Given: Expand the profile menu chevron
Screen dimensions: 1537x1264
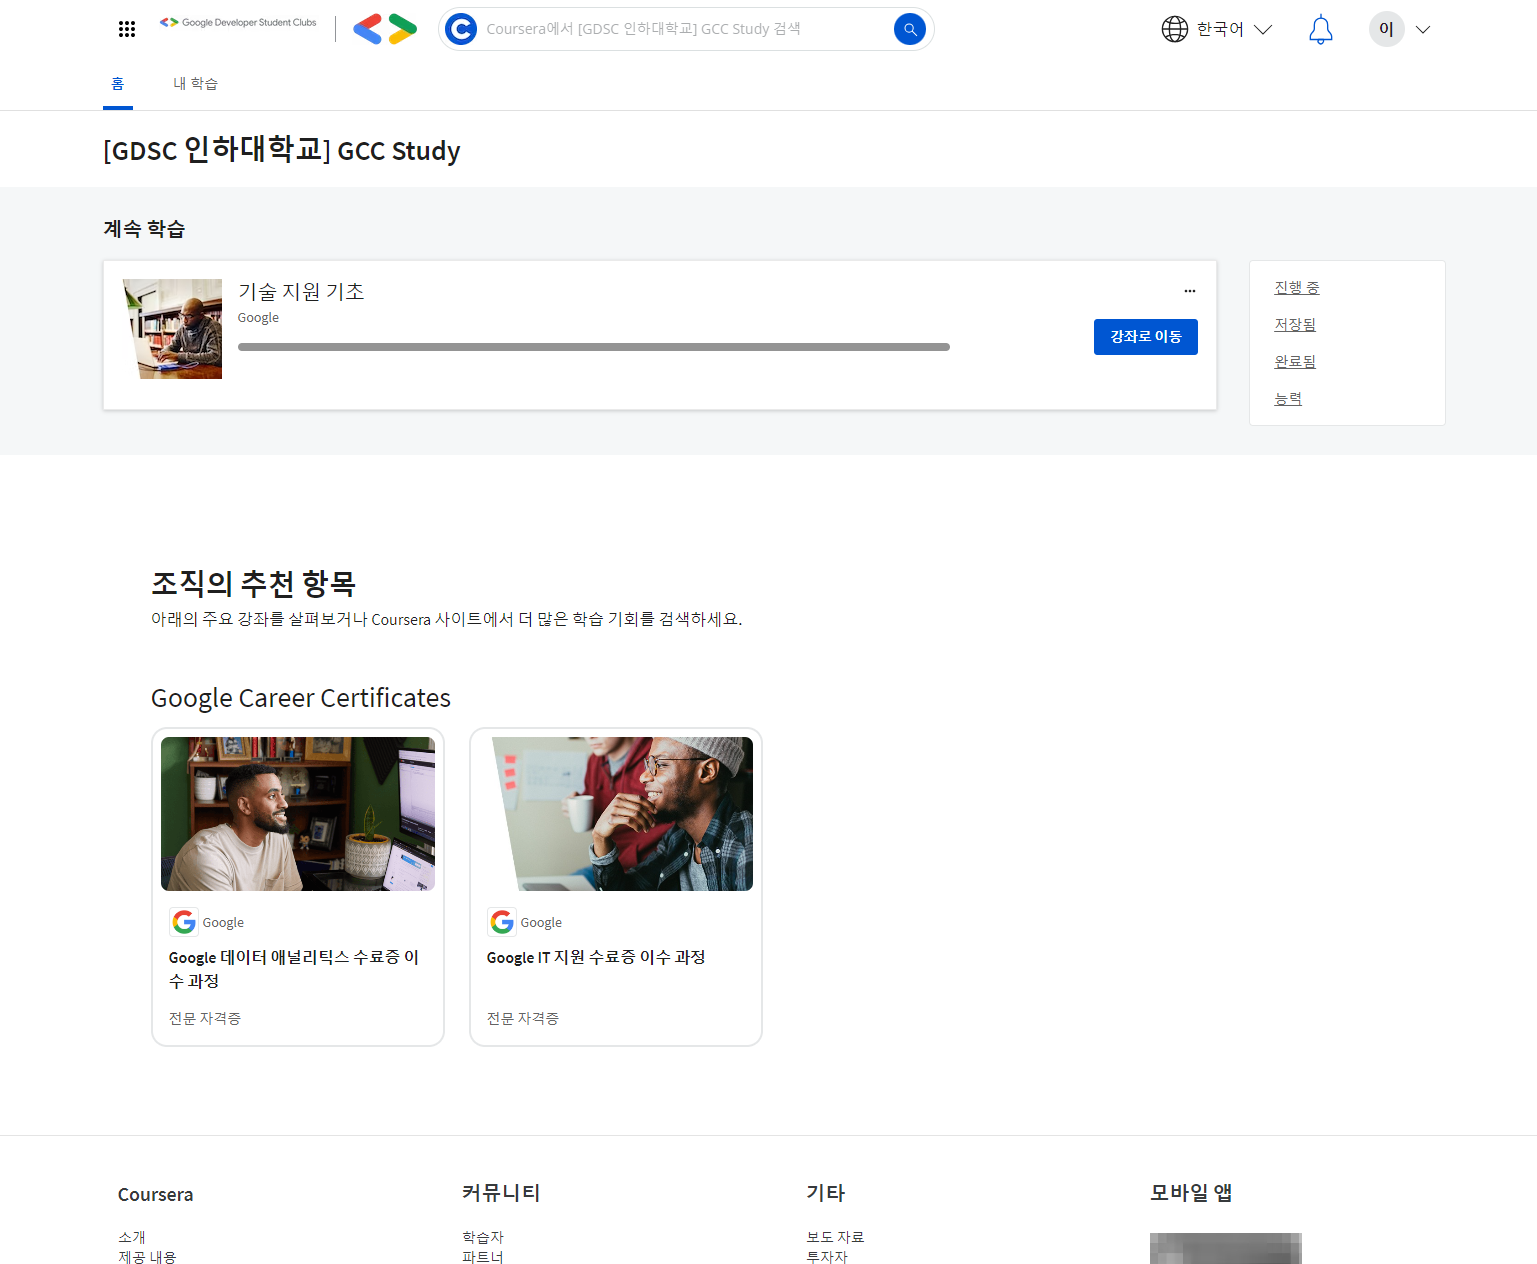Looking at the screenshot, I should [1423, 29].
